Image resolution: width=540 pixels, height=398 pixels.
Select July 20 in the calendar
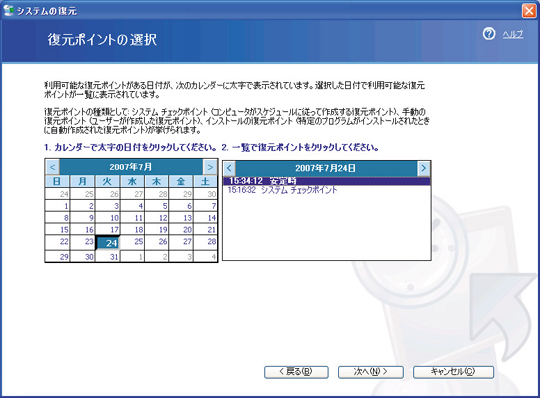pos(181,229)
